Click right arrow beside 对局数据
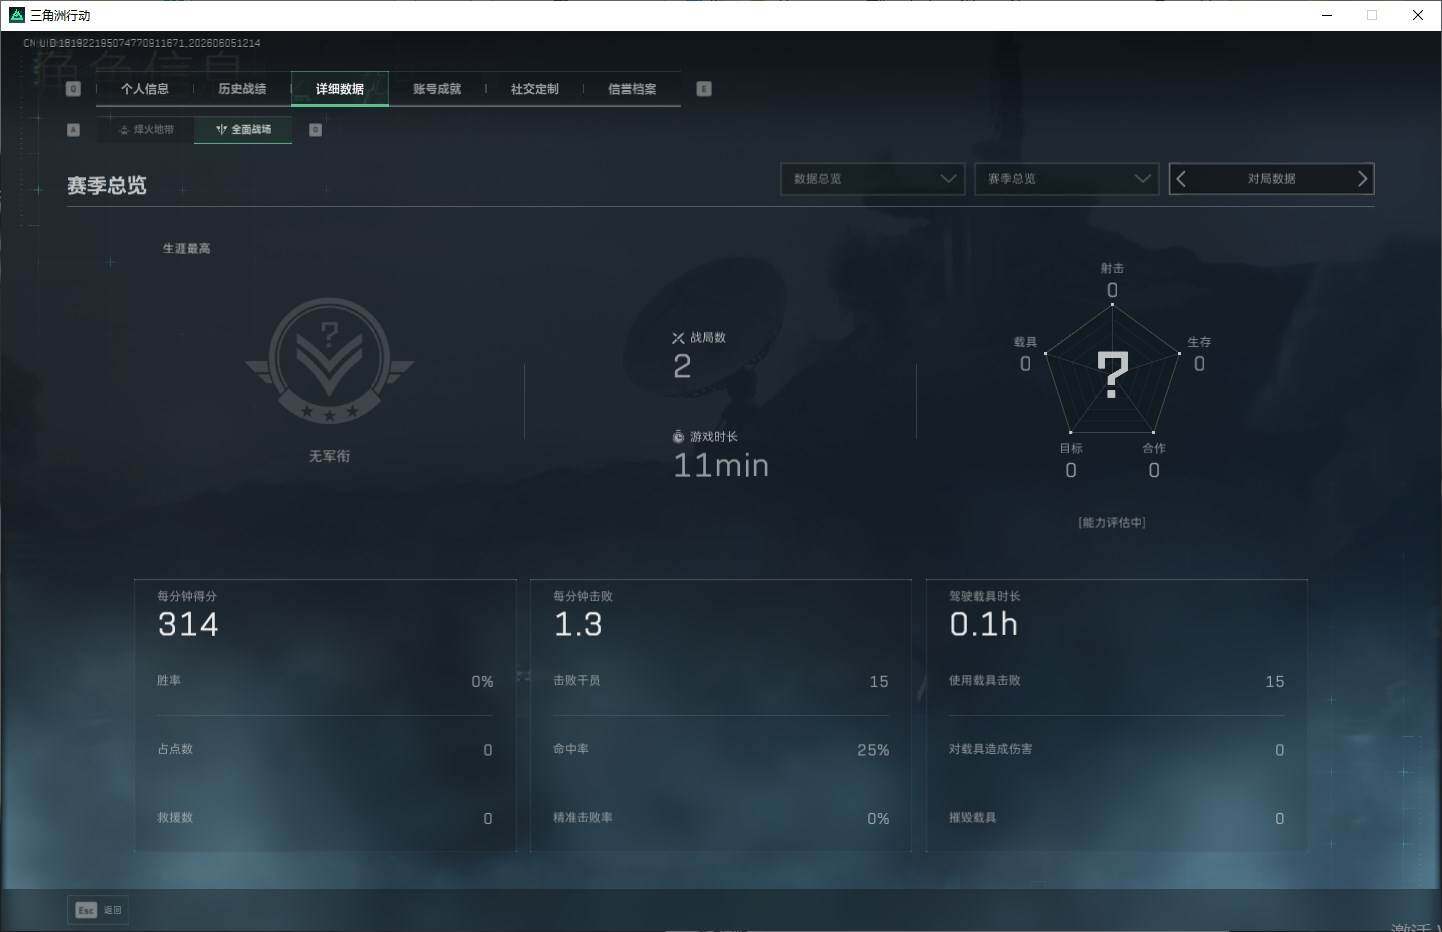The width and height of the screenshot is (1442, 932). coord(1362,179)
